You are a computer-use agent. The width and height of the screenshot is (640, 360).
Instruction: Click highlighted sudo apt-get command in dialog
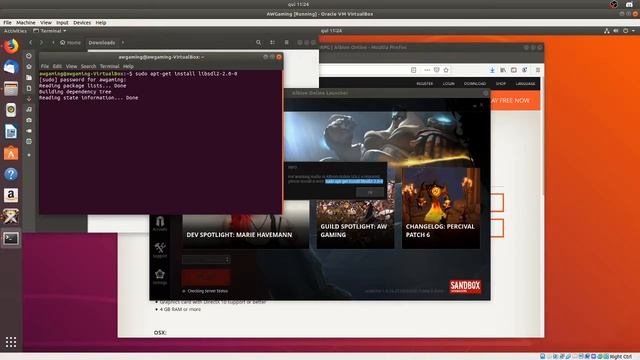tap(354, 181)
